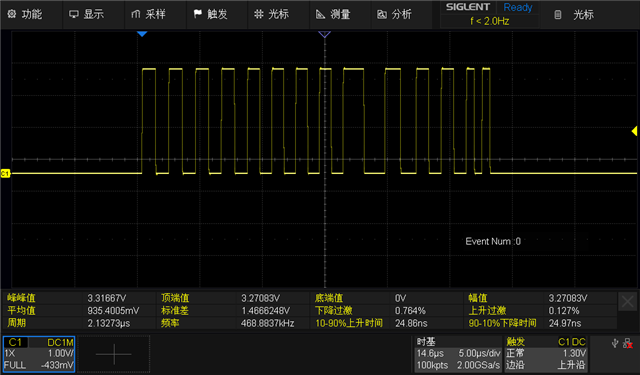This screenshot has height=375, width=640.
Task: Click the plus button to add a channel
Action: point(113,354)
